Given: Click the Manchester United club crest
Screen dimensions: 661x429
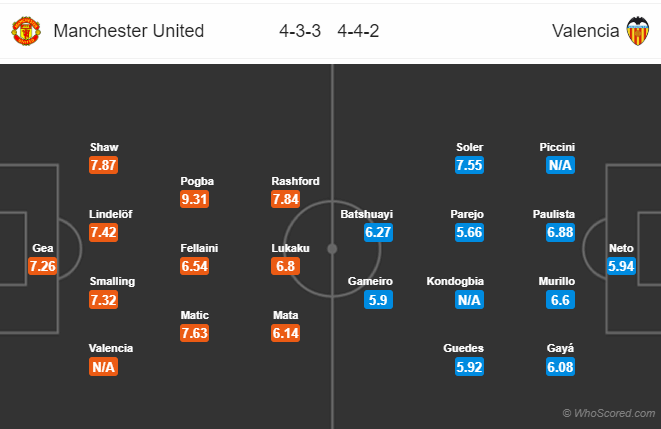Looking at the screenshot, I should pyautogui.click(x=25, y=31).
